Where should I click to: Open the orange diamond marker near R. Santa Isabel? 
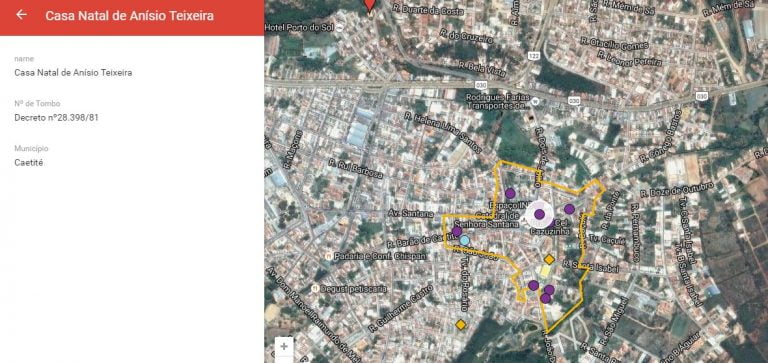pyautogui.click(x=550, y=259)
